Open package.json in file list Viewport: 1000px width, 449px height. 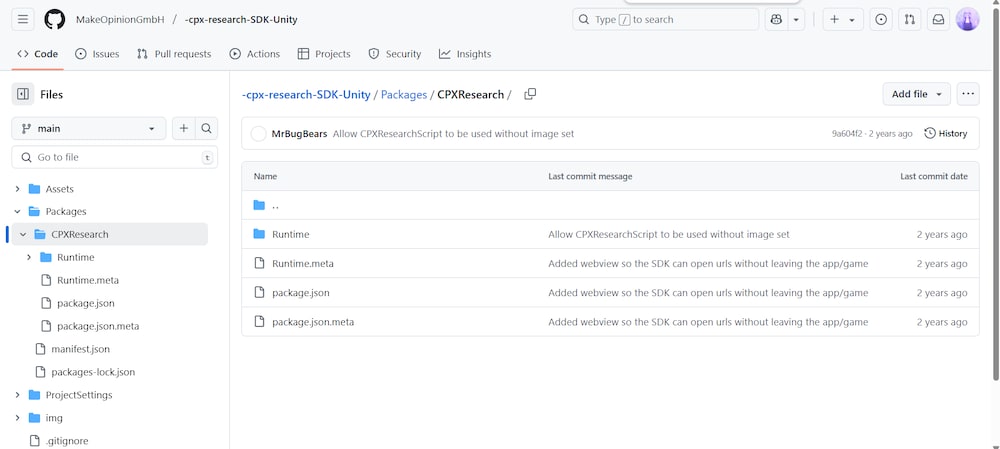point(300,293)
